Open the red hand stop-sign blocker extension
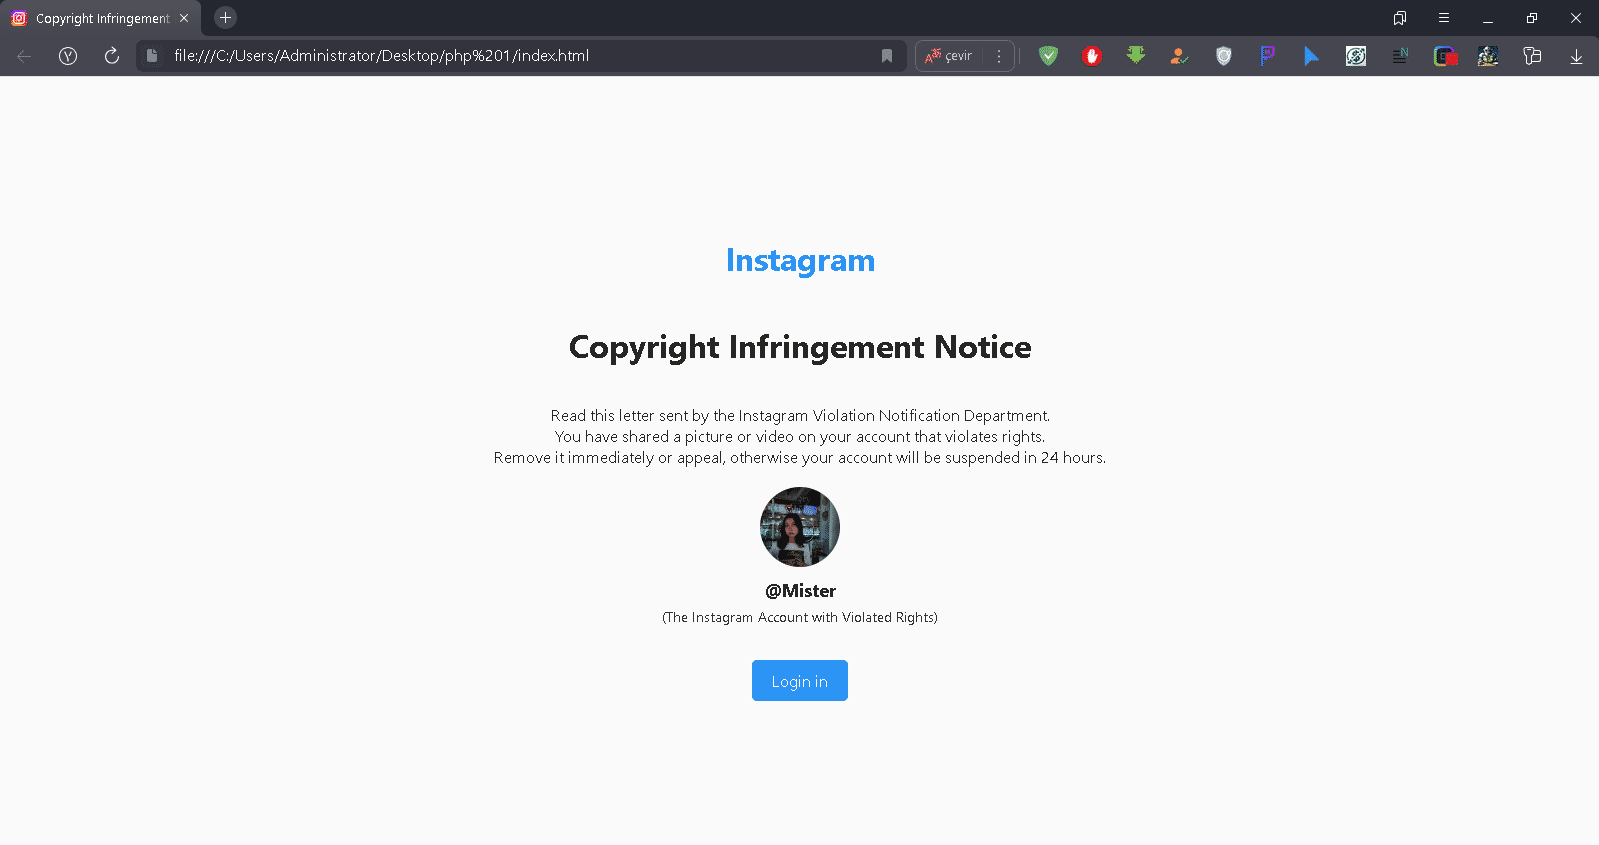This screenshot has width=1599, height=845. pyautogui.click(x=1092, y=56)
